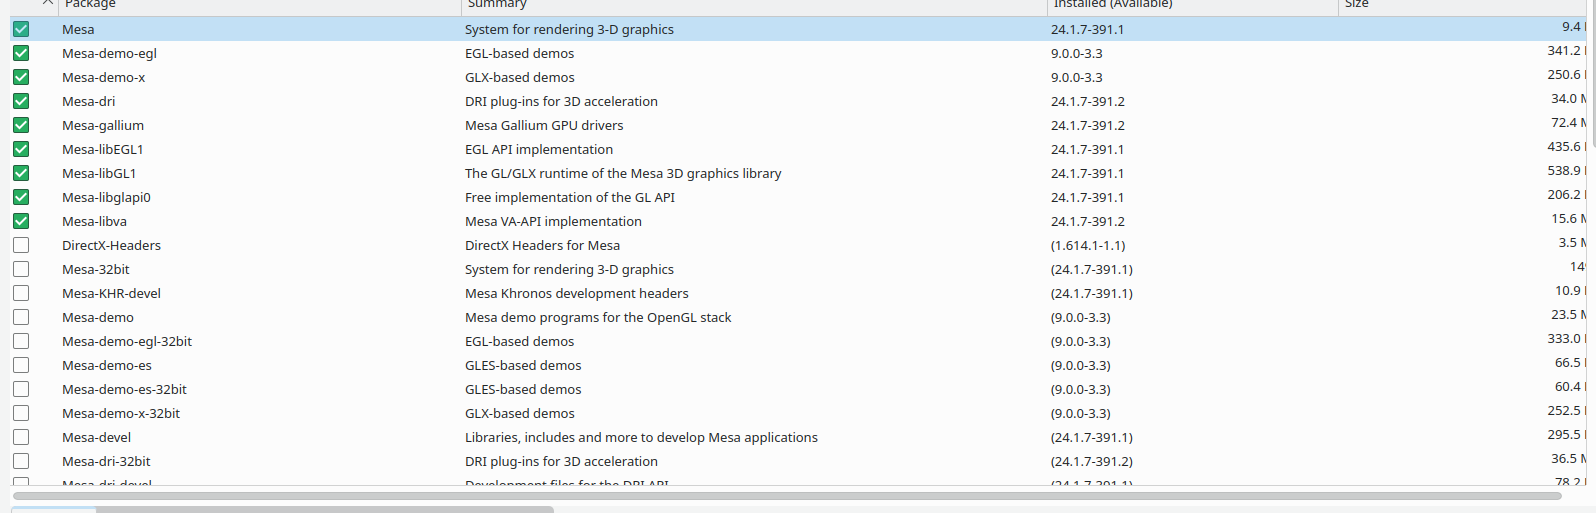
Task: Select Mesa-KHR-devel package name
Action: coord(111,293)
